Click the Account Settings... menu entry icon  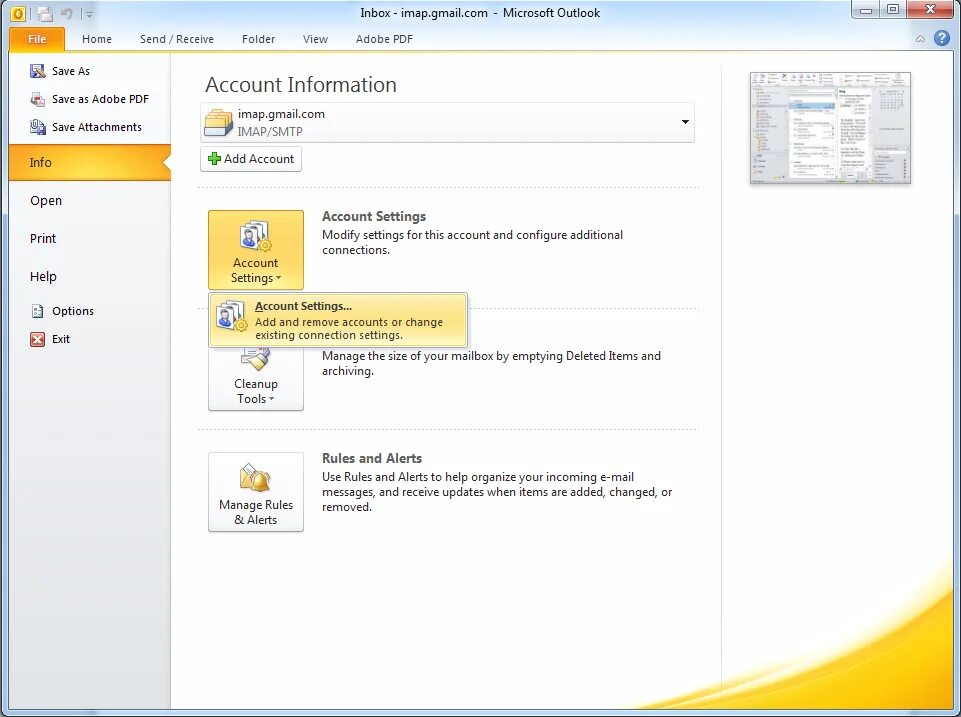click(x=231, y=316)
